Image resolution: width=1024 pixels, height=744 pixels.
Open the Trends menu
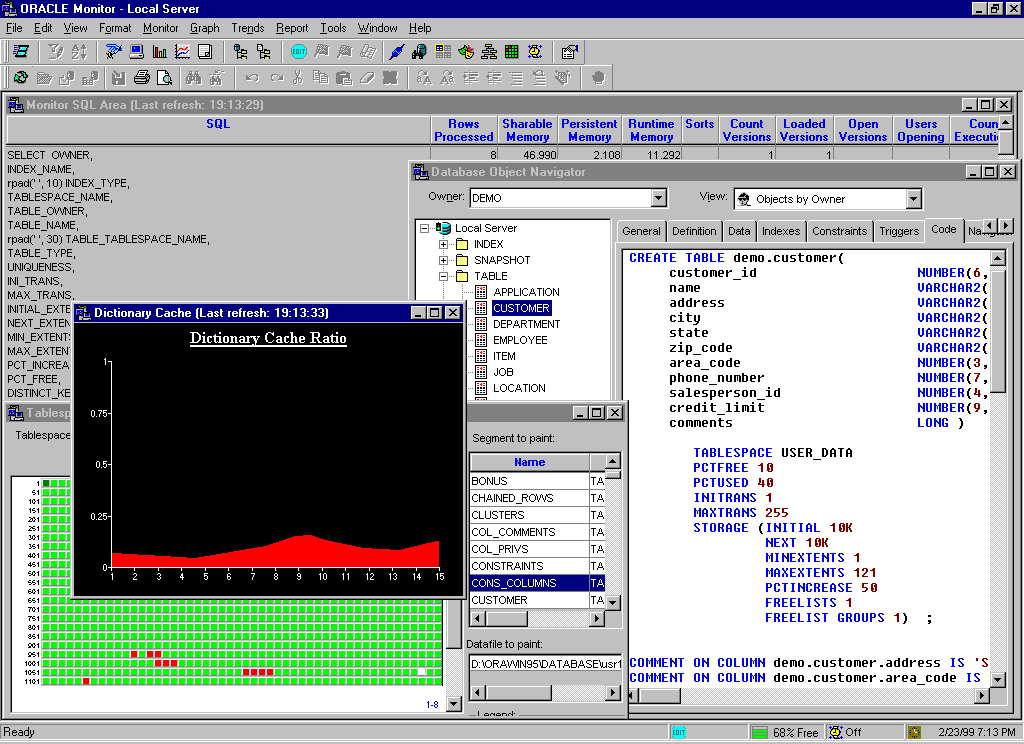pyautogui.click(x=248, y=28)
